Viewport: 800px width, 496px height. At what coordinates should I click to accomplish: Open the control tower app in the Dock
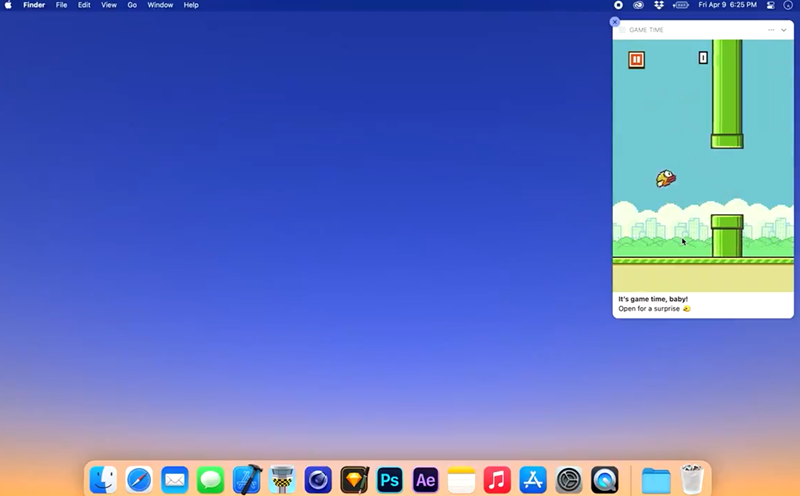tap(282, 479)
